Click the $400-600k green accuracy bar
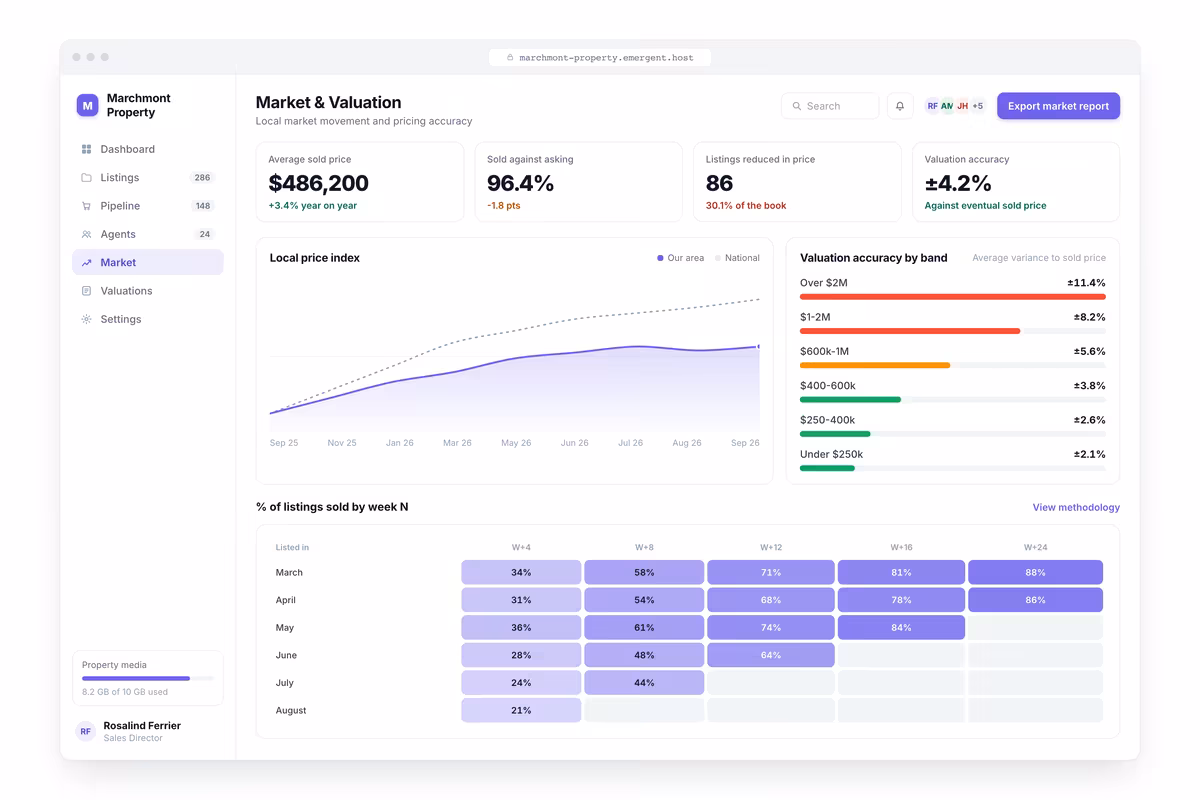This screenshot has width=1200, height=800. point(850,400)
